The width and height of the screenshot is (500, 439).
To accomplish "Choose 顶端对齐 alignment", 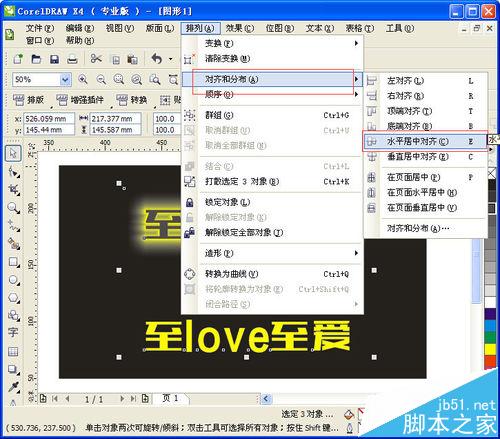I will click(425, 111).
